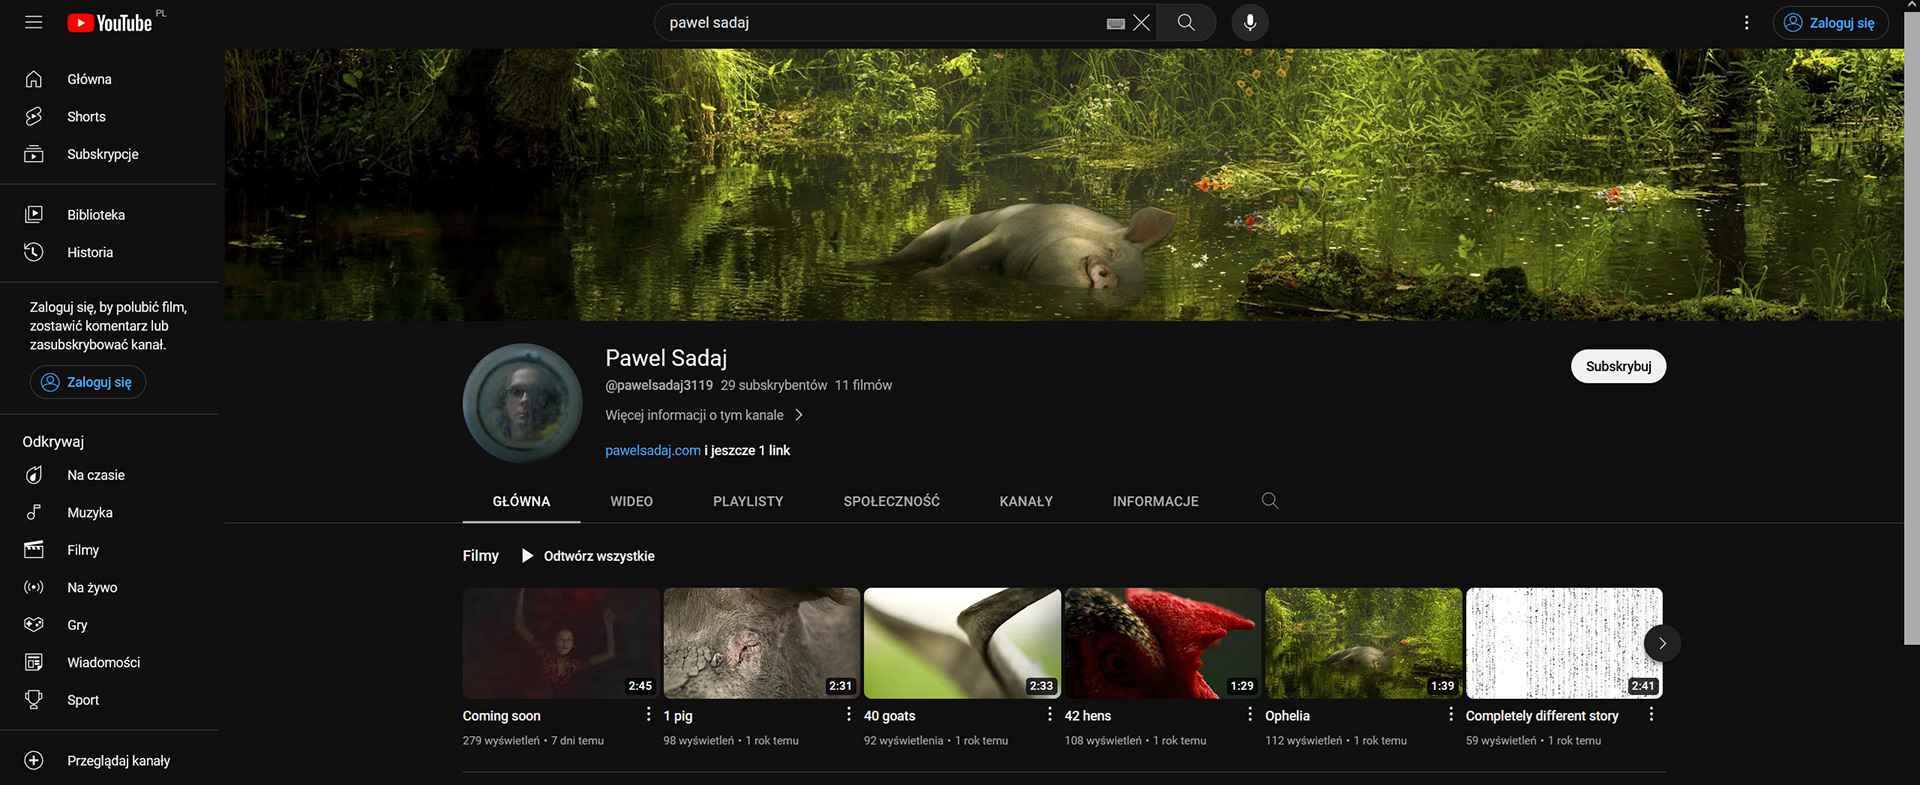This screenshot has height=785, width=1920.
Task: Open the three-dot settings menu in header
Action: pyautogui.click(x=1747, y=22)
